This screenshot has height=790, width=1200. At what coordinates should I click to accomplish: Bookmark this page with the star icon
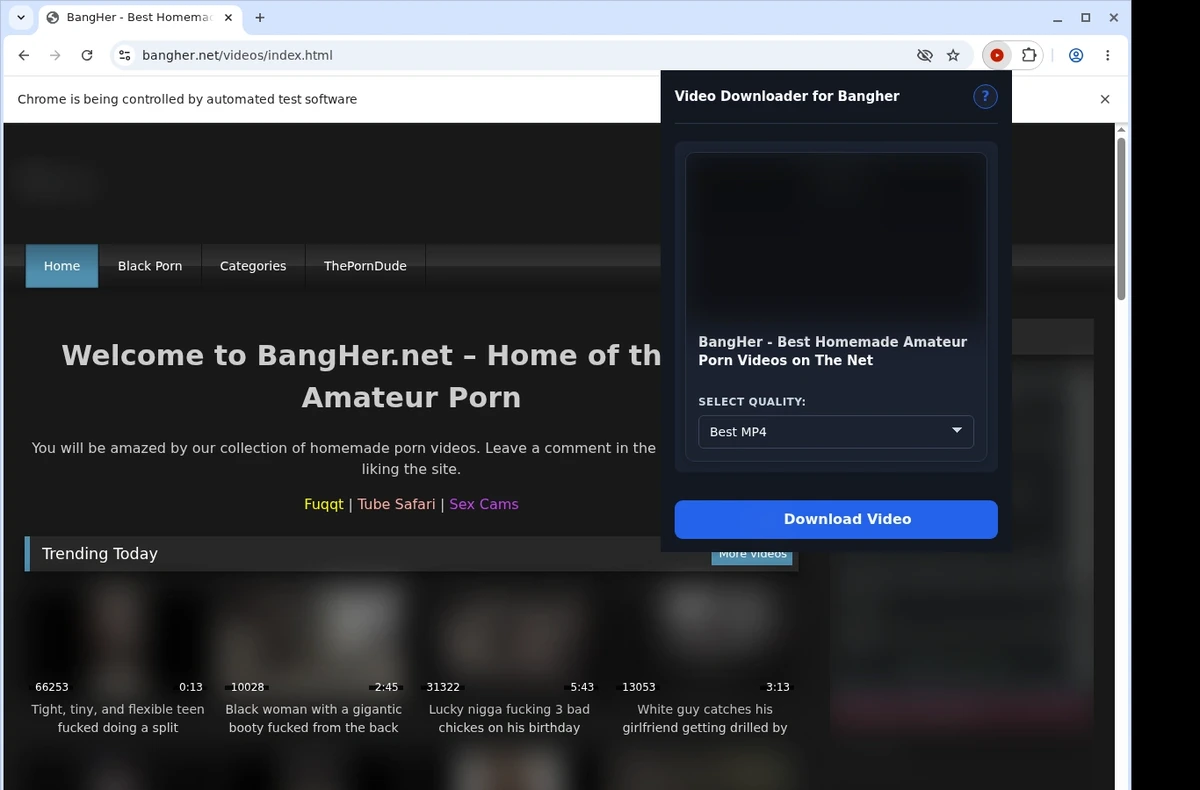953,55
